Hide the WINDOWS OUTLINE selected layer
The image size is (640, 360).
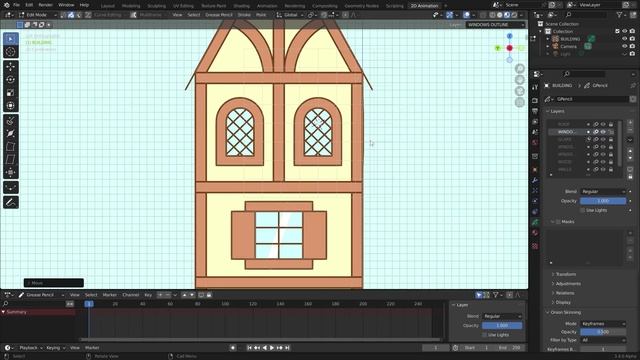(x=603, y=132)
